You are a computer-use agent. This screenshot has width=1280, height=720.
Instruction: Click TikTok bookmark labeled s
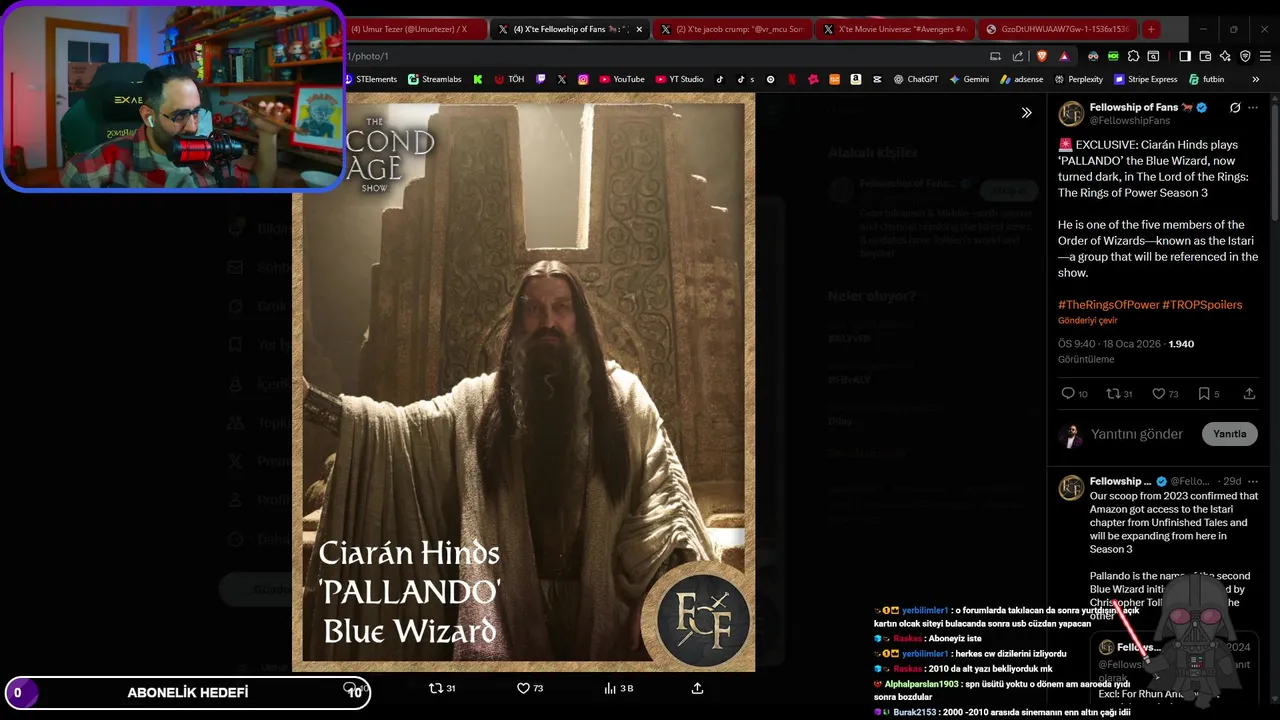tap(745, 79)
